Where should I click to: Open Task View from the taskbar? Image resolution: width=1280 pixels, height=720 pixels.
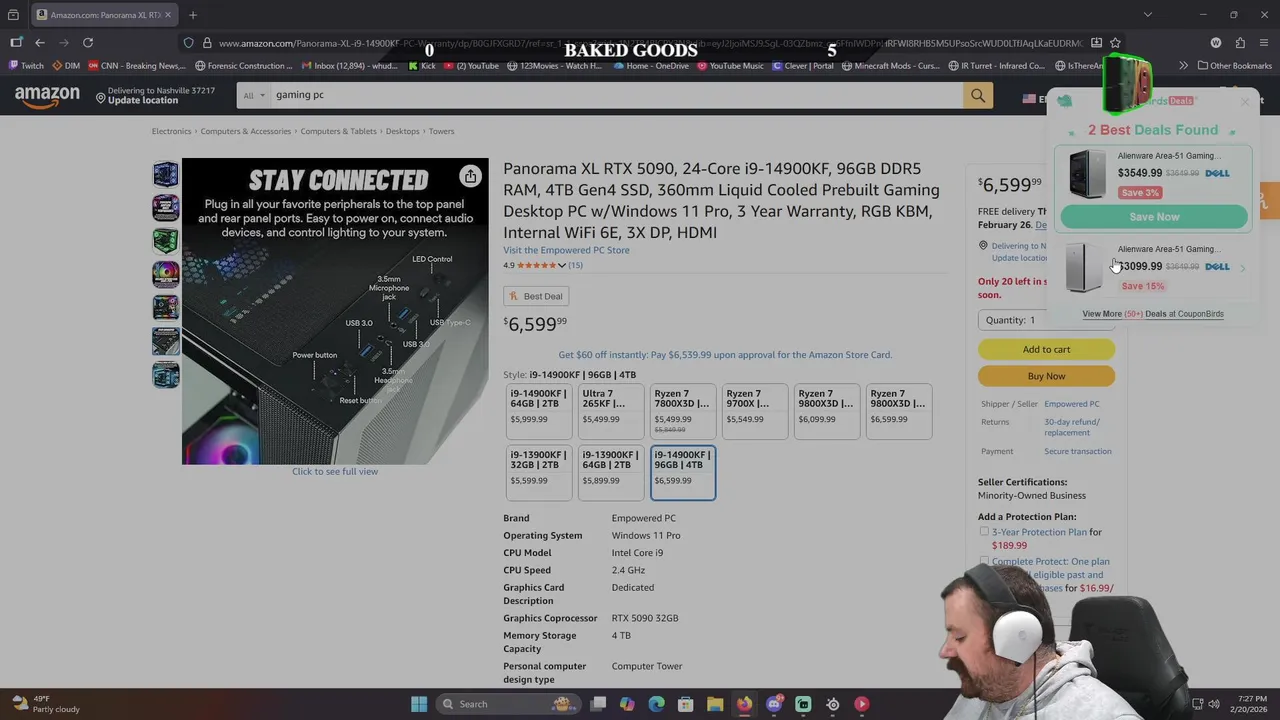tap(598, 704)
